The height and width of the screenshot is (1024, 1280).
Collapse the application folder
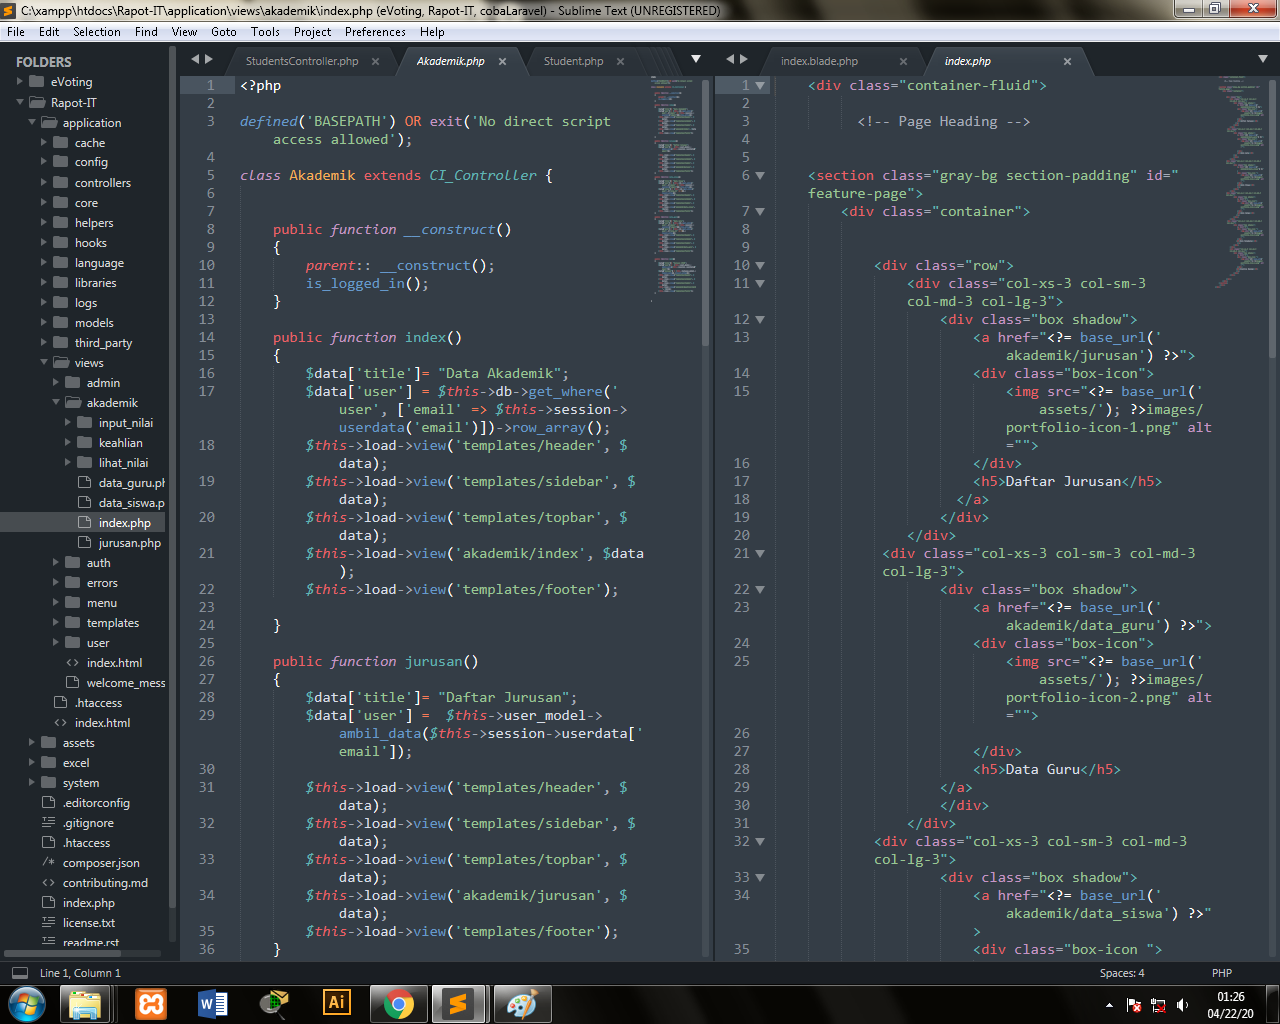point(32,122)
